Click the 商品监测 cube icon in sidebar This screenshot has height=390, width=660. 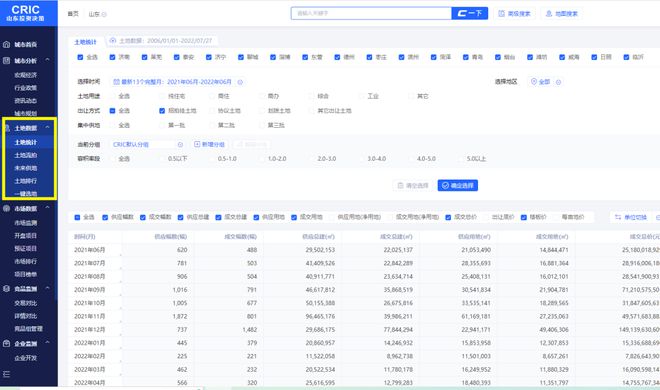[x=6, y=289]
